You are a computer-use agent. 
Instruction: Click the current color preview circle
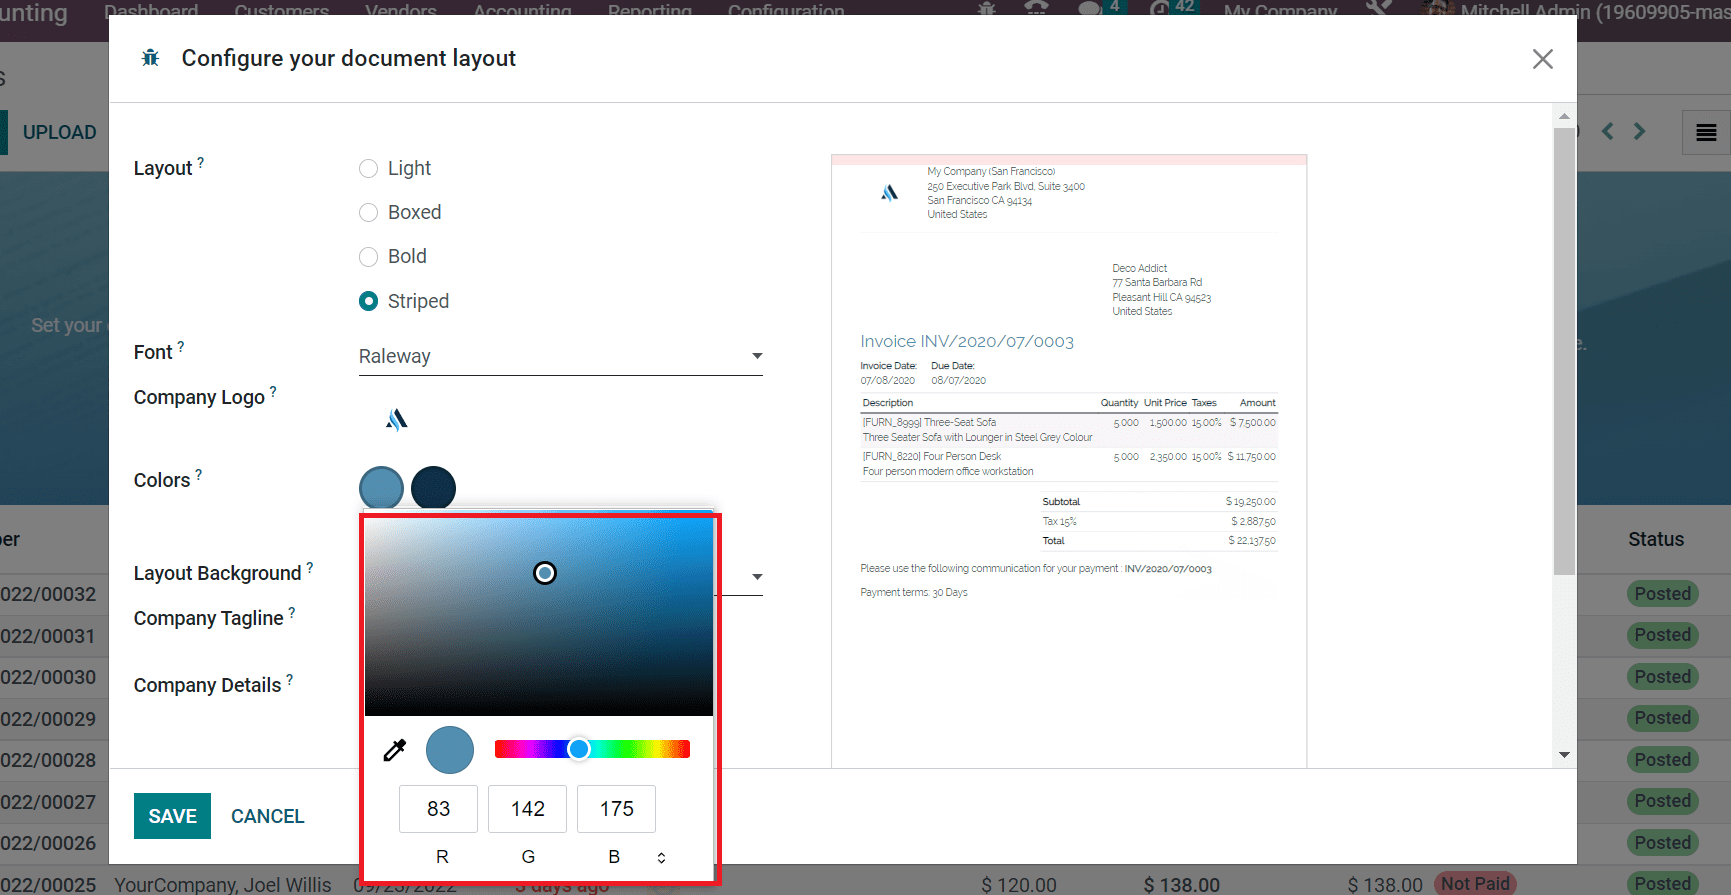pos(450,750)
